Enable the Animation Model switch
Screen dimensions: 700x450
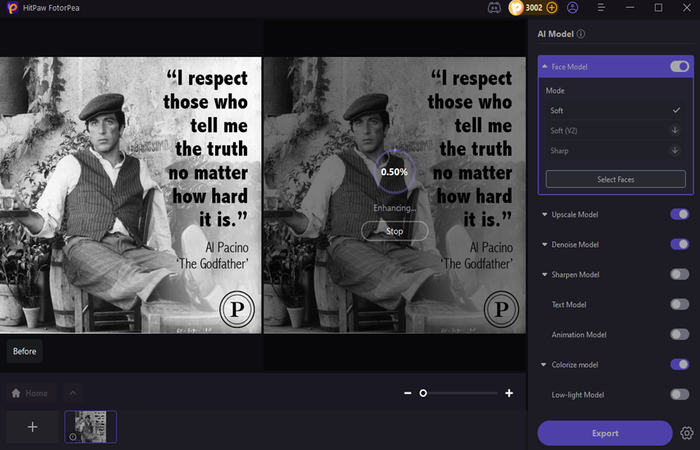pyautogui.click(x=679, y=334)
